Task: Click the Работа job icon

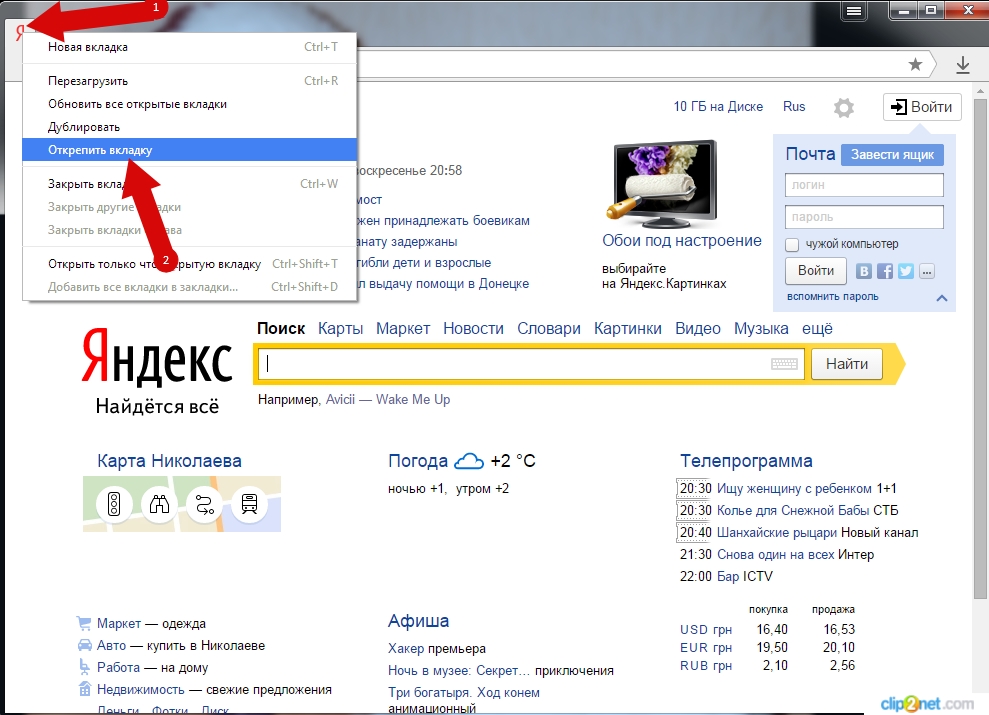Action: tap(84, 666)
